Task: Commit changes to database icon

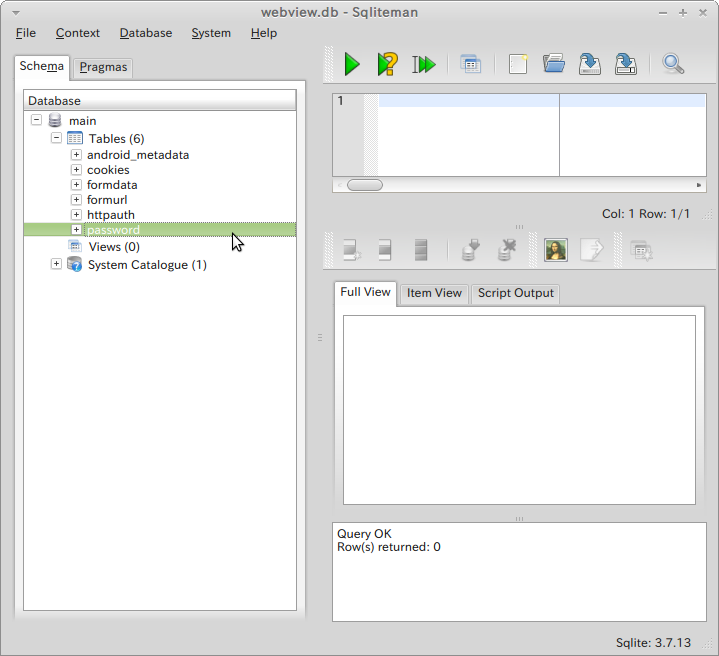Action: (x=470, y=250)
